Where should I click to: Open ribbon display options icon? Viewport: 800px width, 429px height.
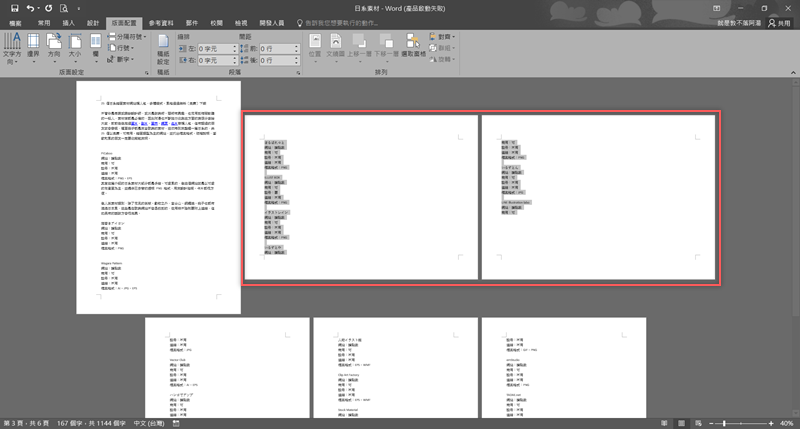click(x=717, y=8)
